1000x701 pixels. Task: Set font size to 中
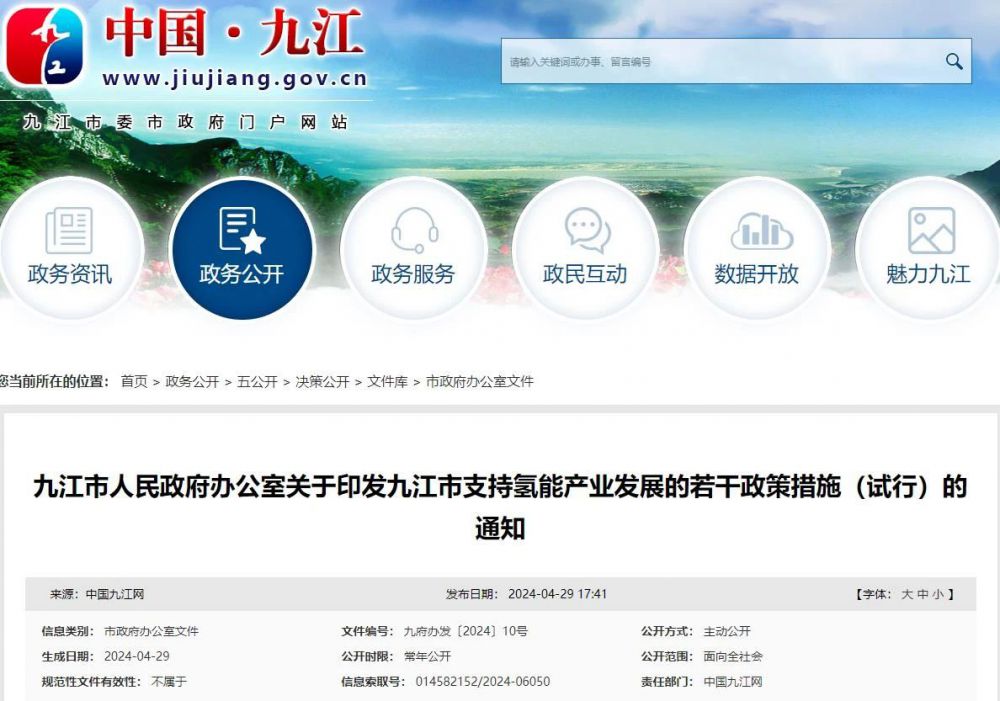click(922, 594)
